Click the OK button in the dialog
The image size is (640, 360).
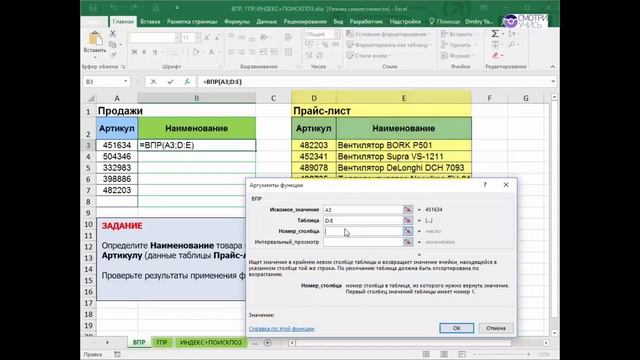(457, 328)
